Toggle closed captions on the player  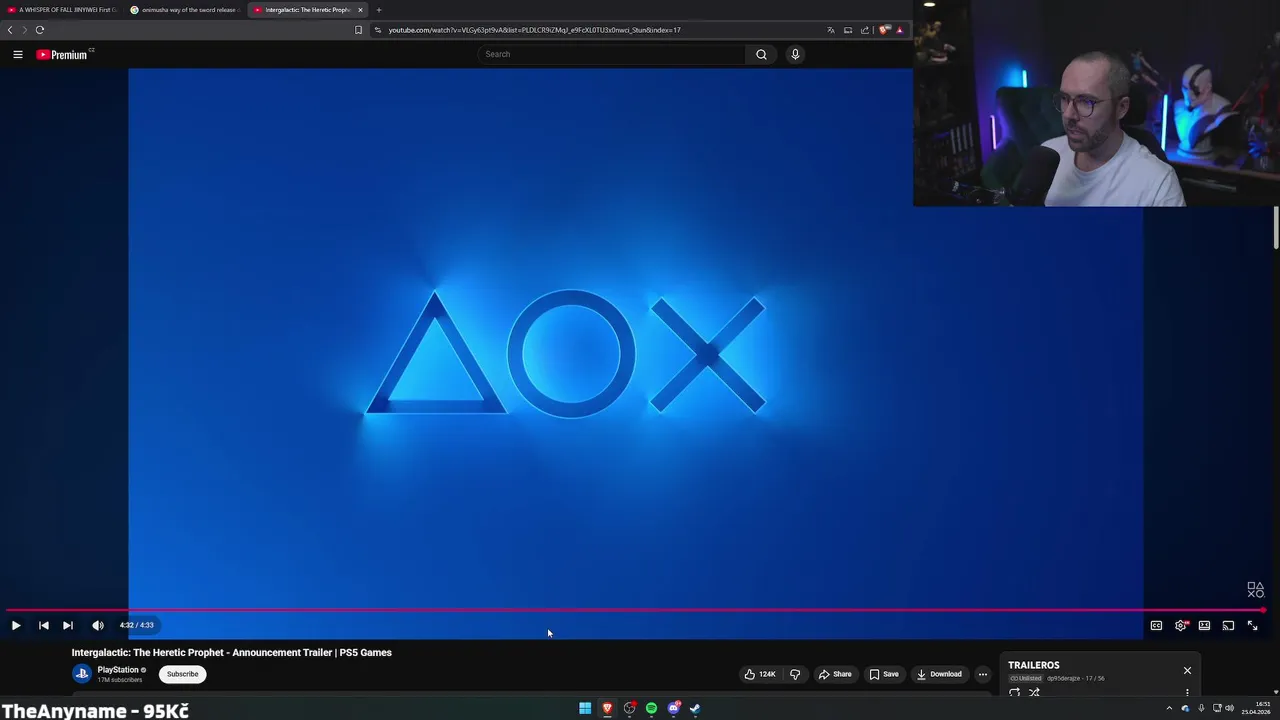pos(1156,625)
